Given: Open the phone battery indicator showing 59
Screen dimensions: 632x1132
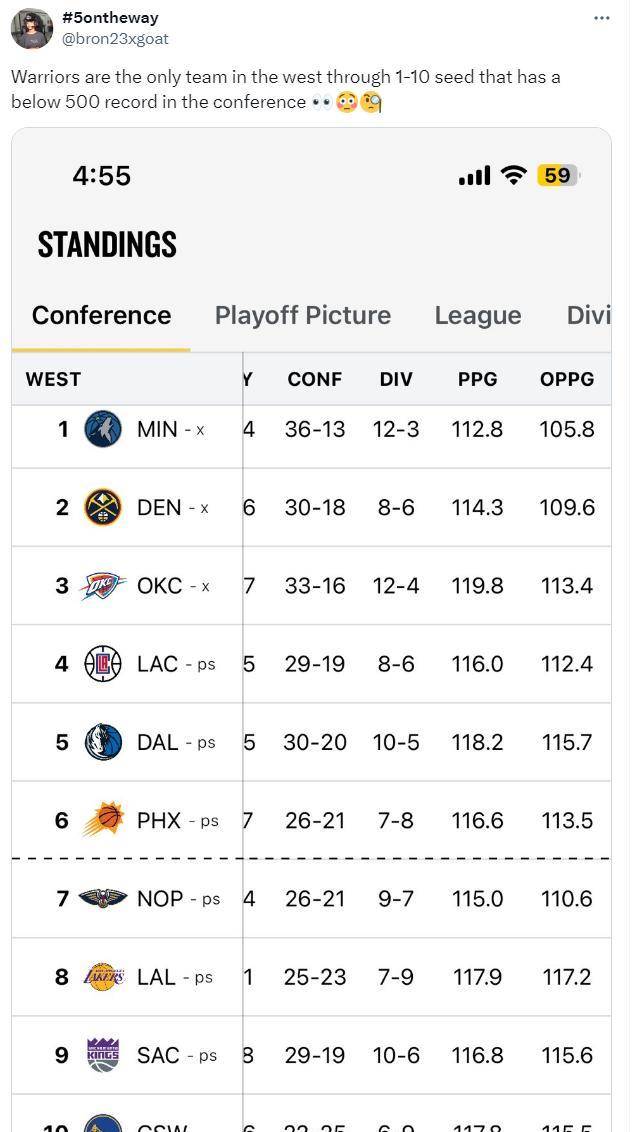Looking at the screenshot, I should coord(557,176).
